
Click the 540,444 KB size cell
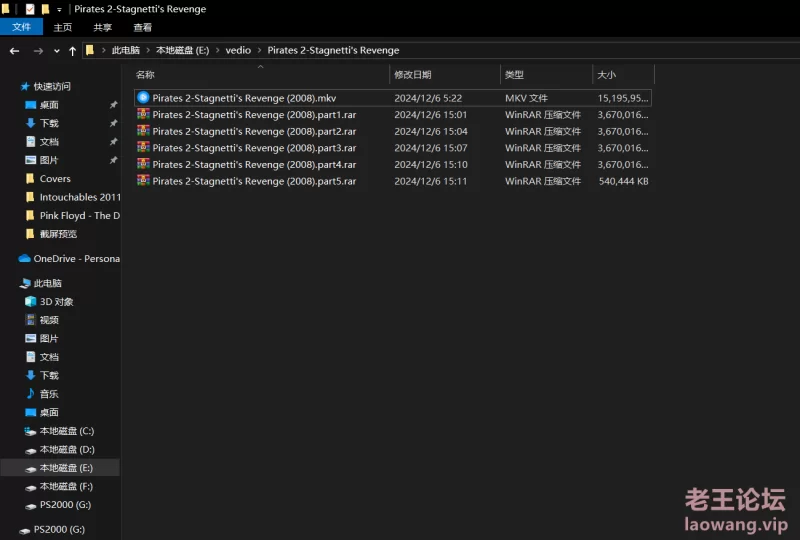623,181
